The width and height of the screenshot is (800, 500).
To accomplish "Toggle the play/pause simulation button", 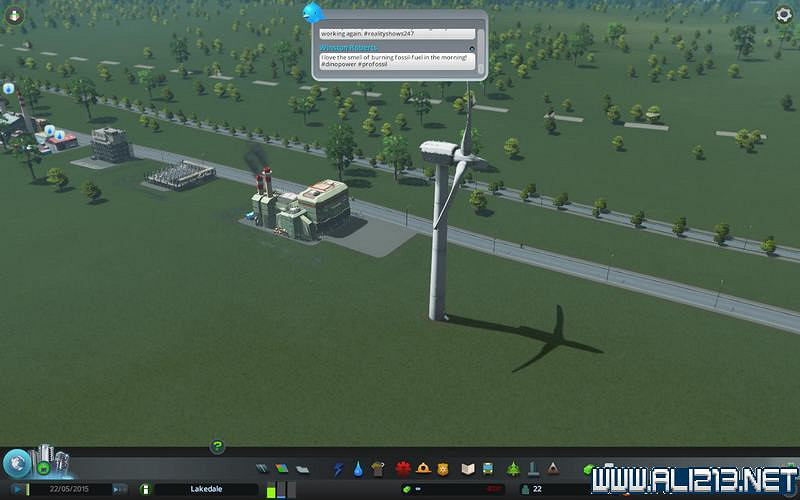I will point(17,489).
